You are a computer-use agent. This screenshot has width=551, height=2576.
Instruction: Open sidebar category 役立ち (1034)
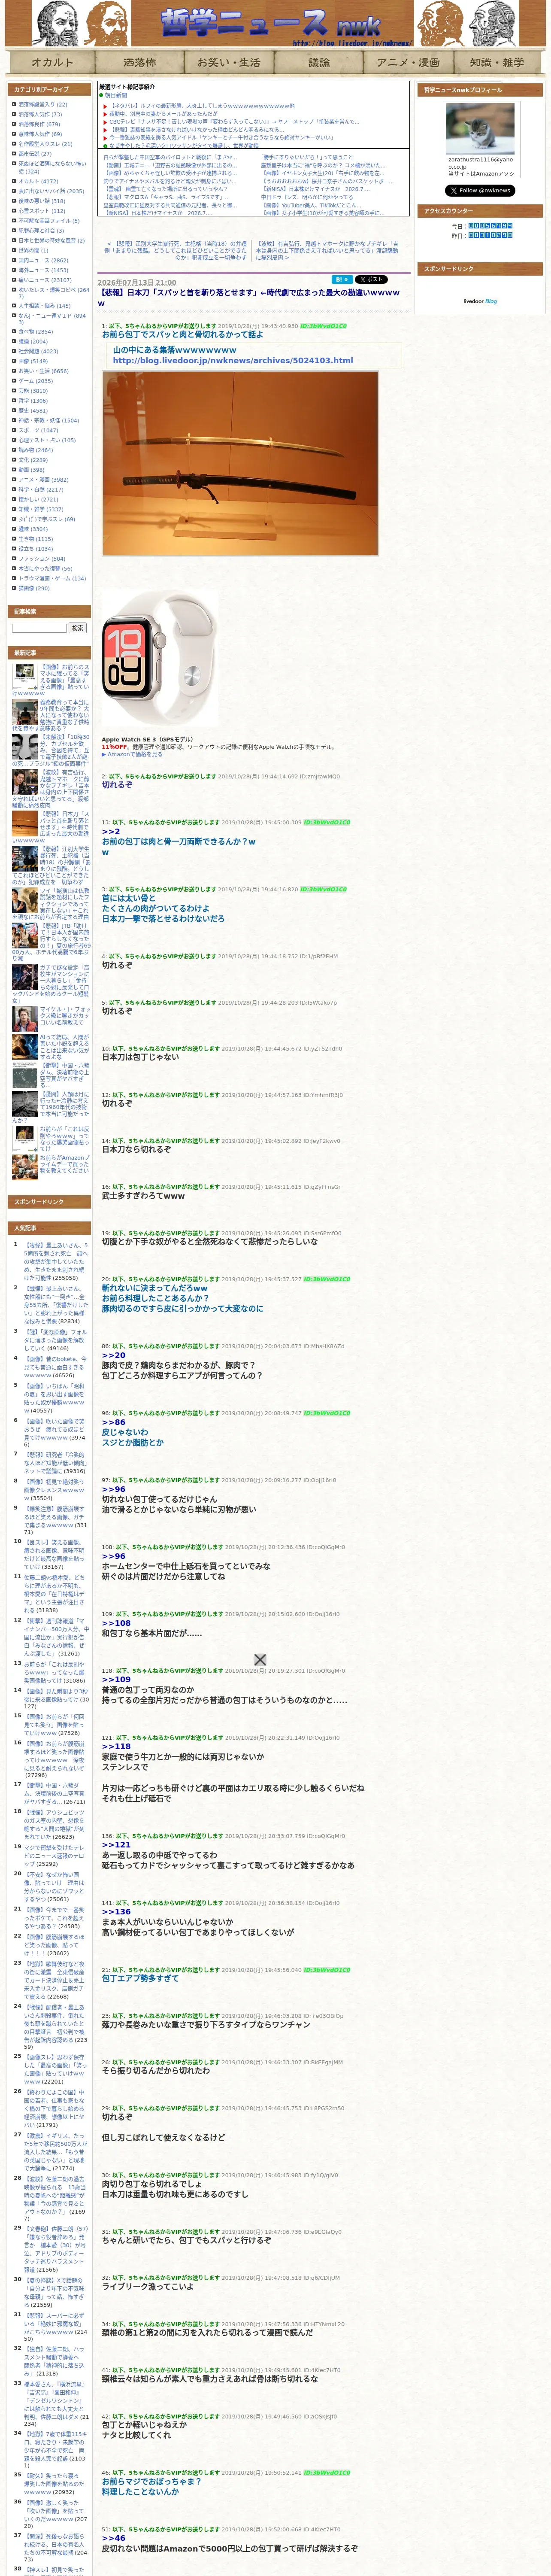[x=35, y=549]
